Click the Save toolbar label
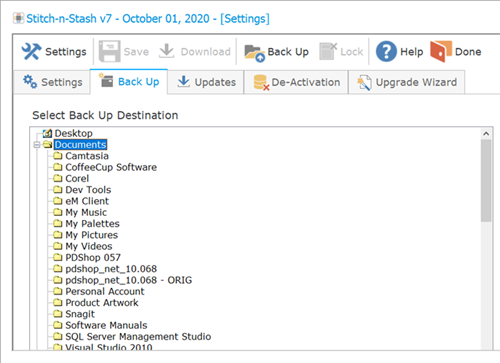The image size is (500, 363). tap(136, 52)
